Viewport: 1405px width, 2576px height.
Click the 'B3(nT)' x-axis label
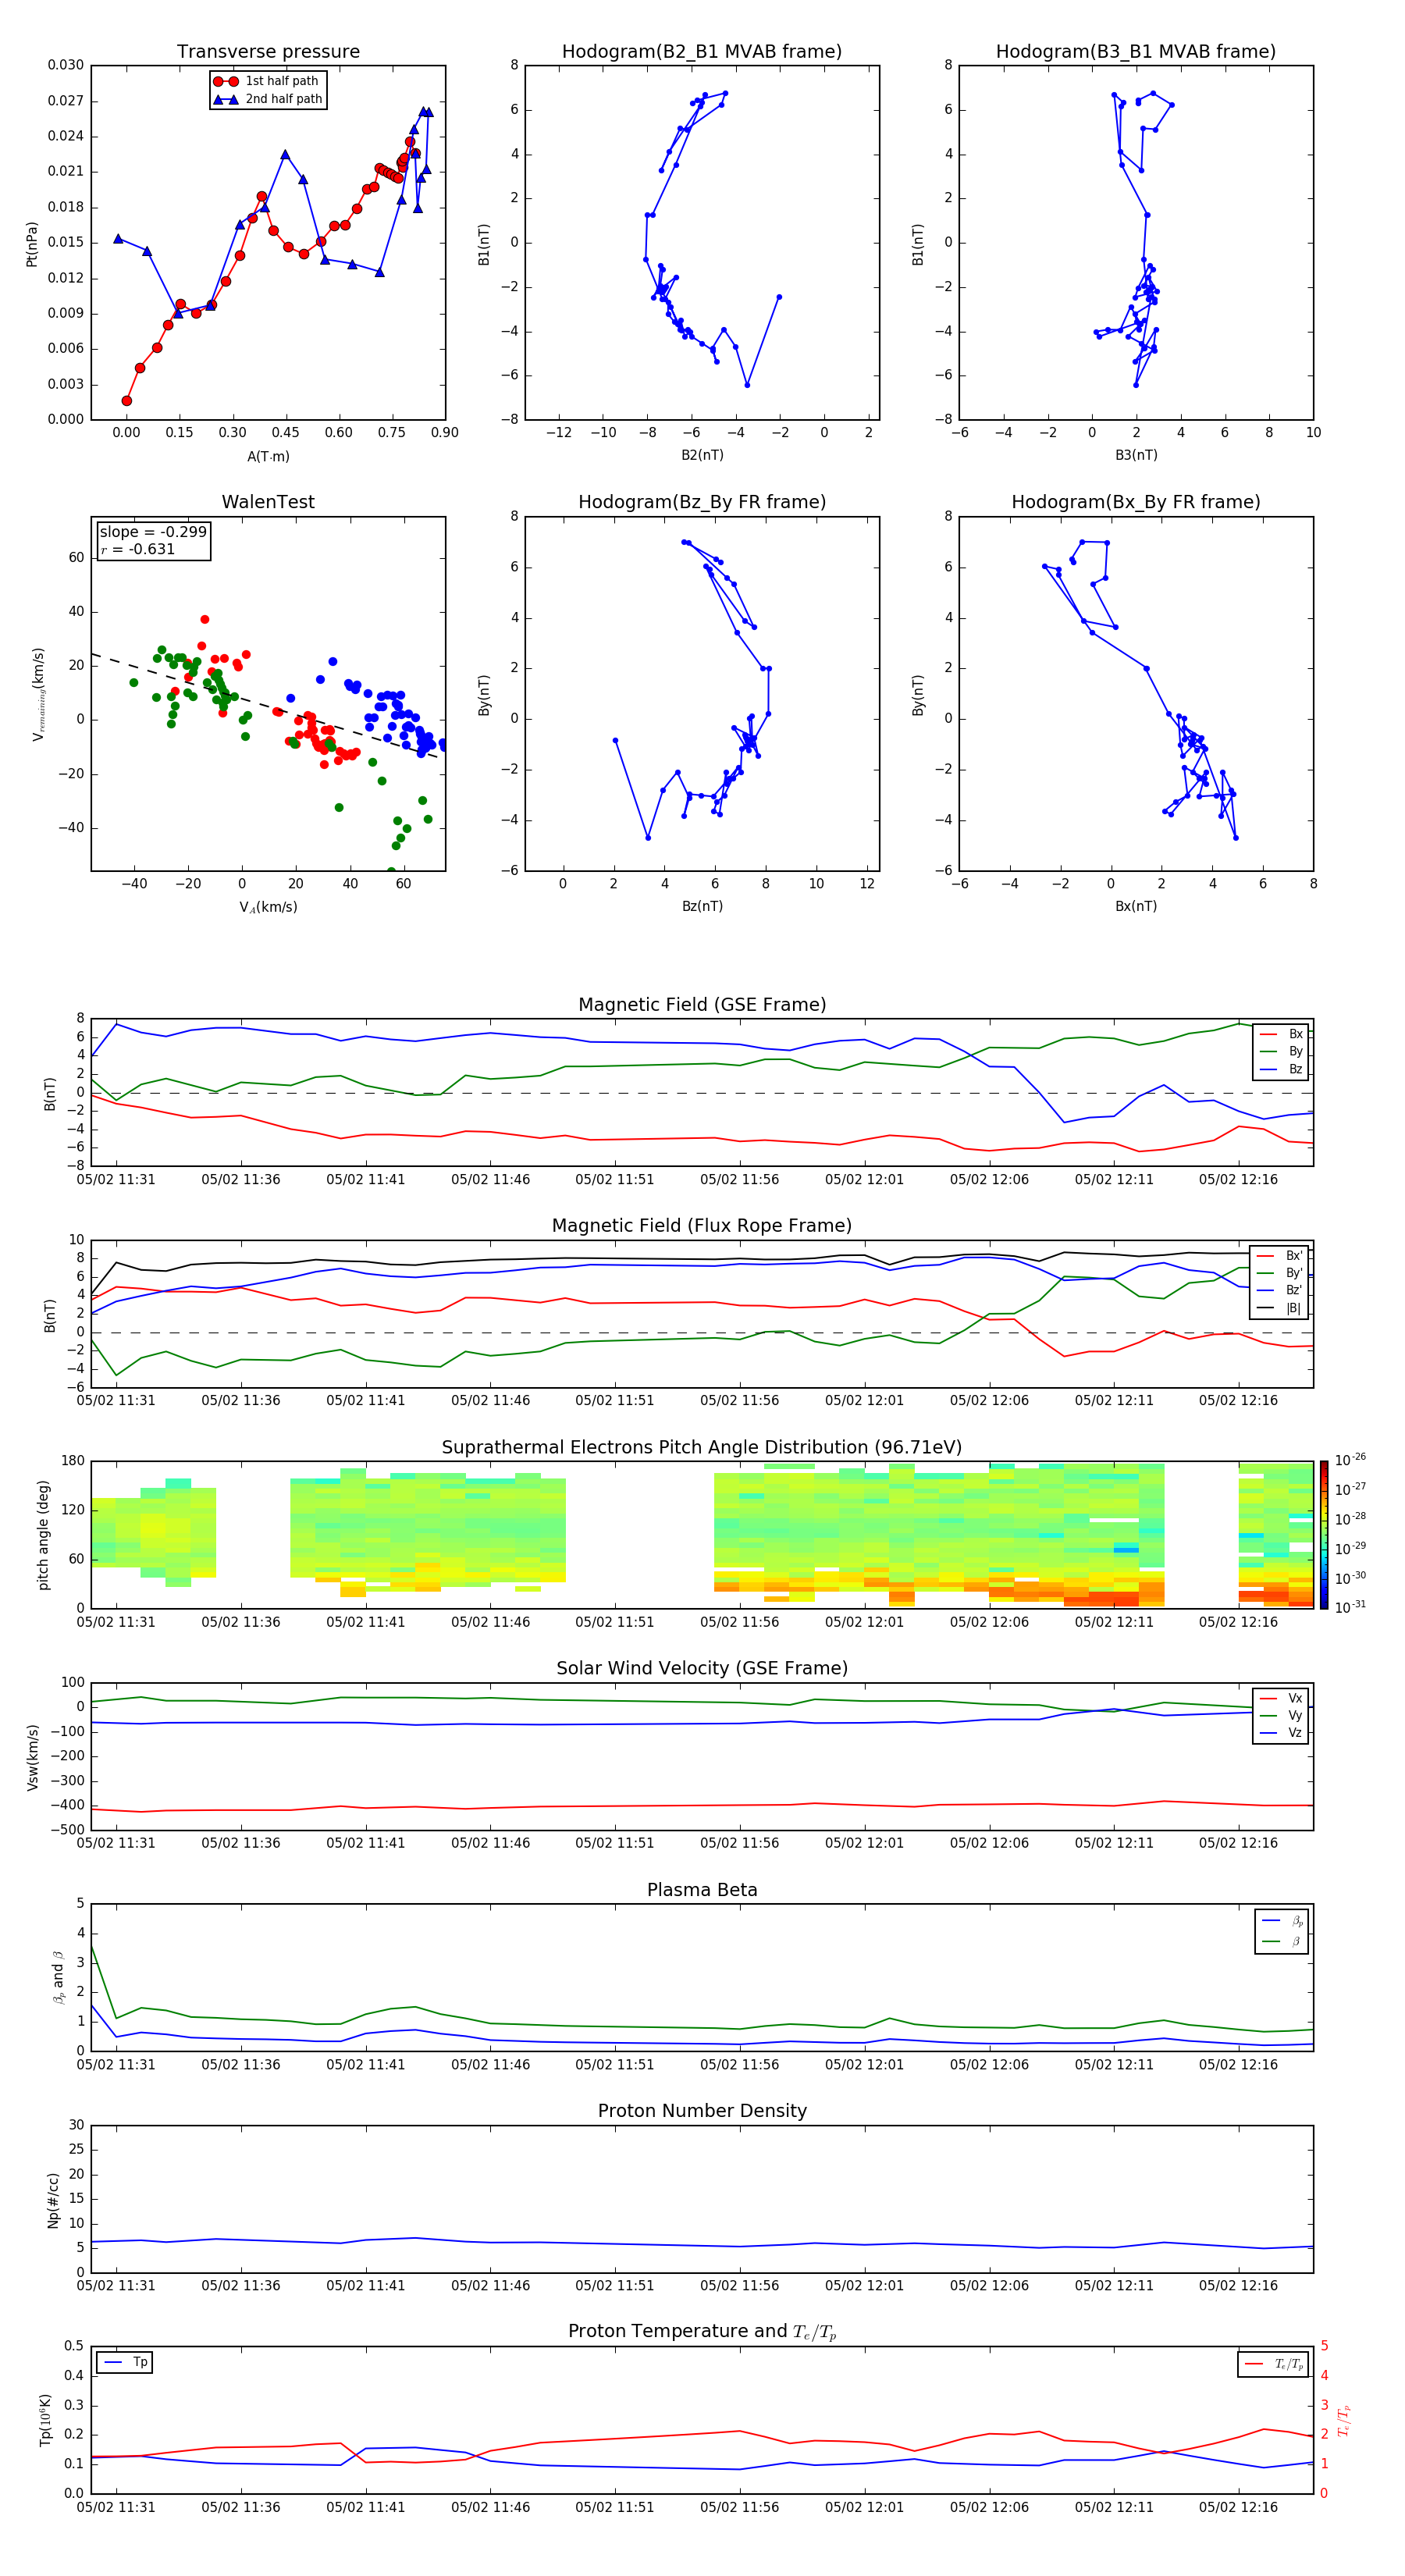coord(1136,455)
